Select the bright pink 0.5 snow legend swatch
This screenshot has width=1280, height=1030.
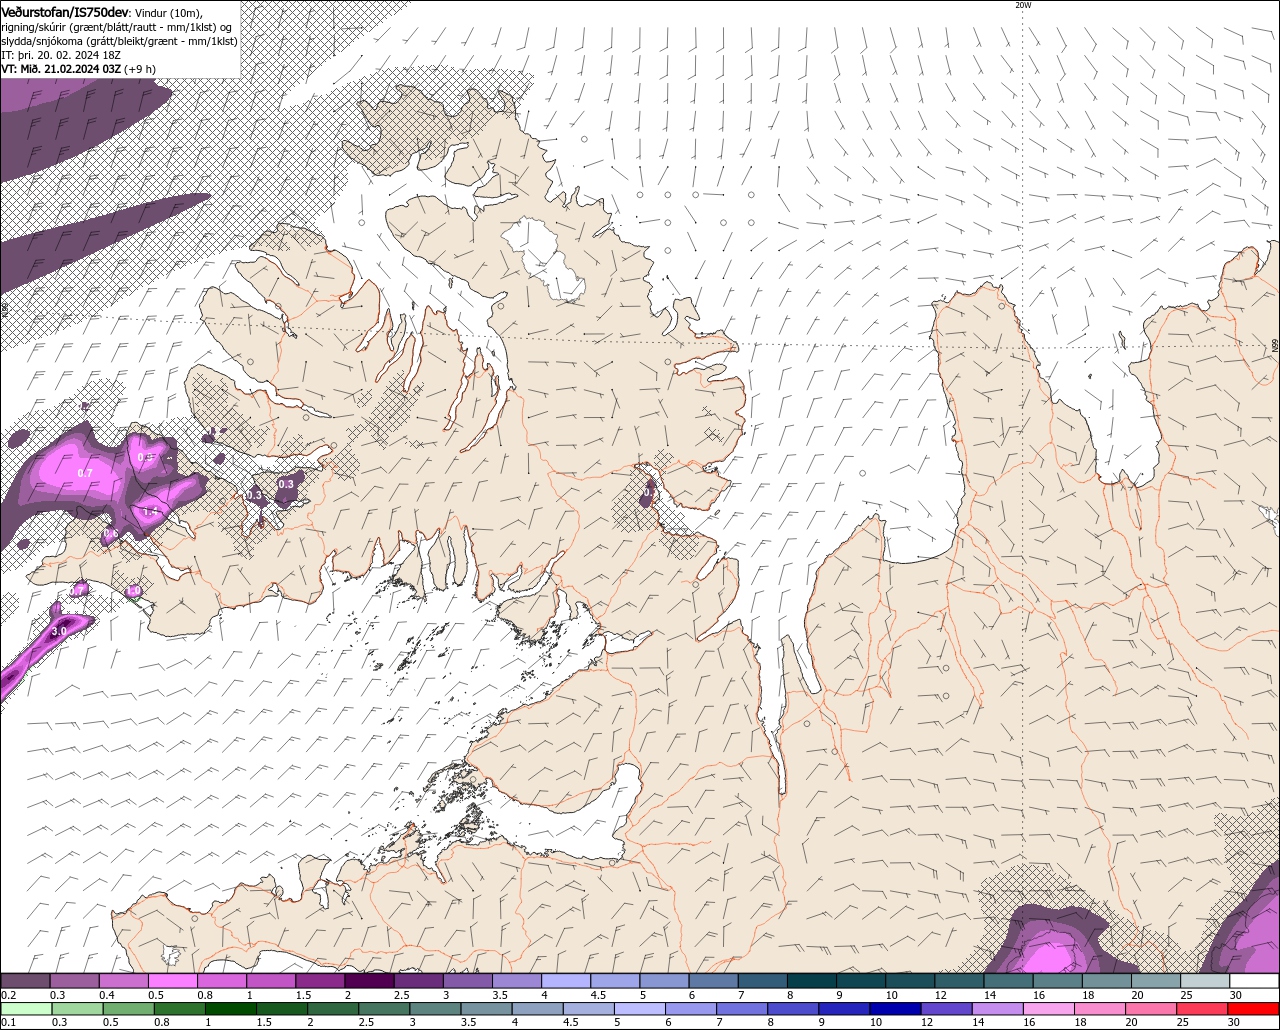coord(172,981)
